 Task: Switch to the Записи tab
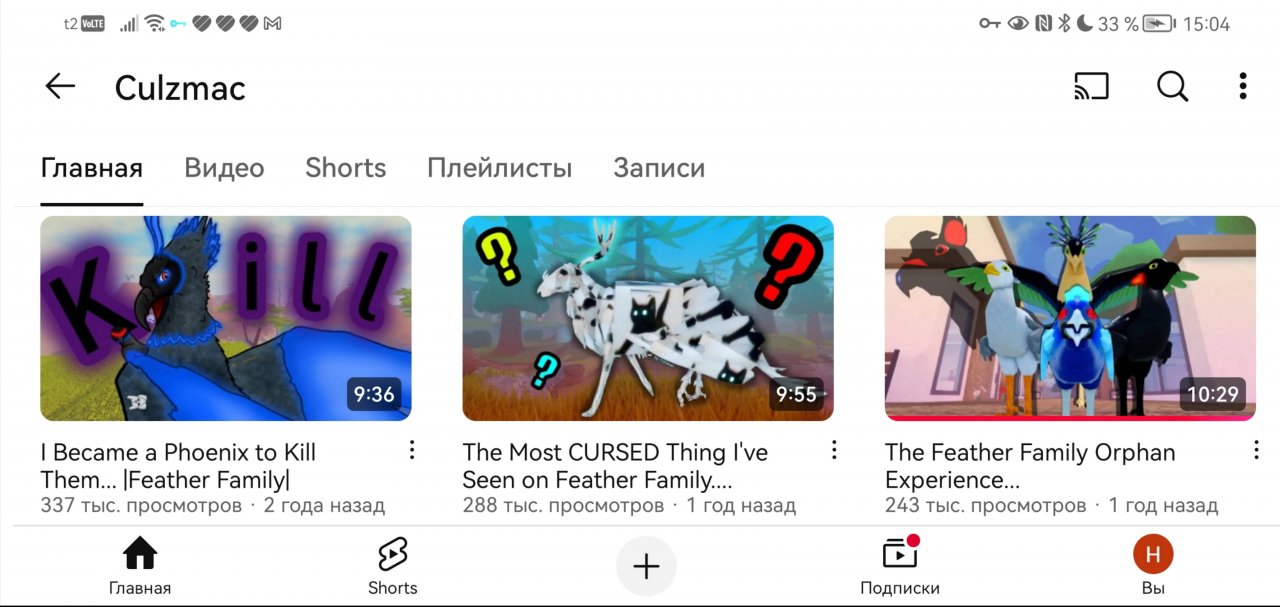point(659,168)
